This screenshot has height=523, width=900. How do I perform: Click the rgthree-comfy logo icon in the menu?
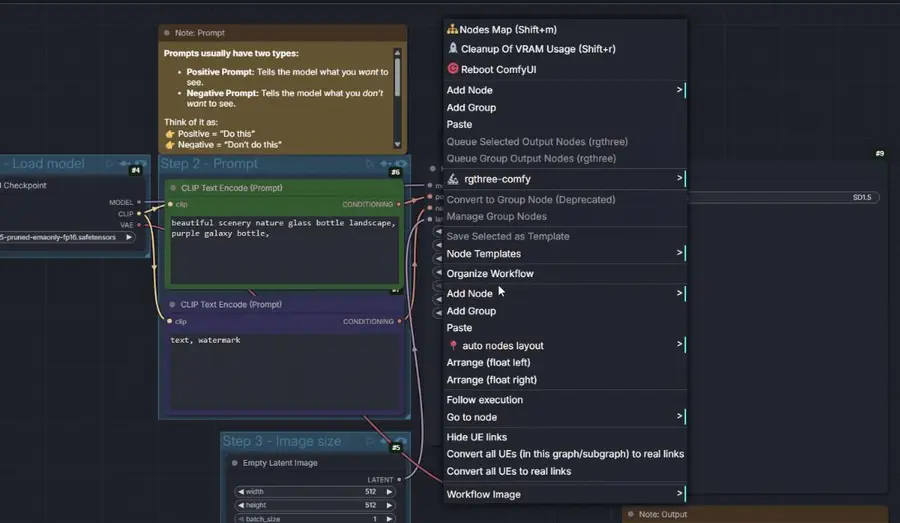[453, 179]
